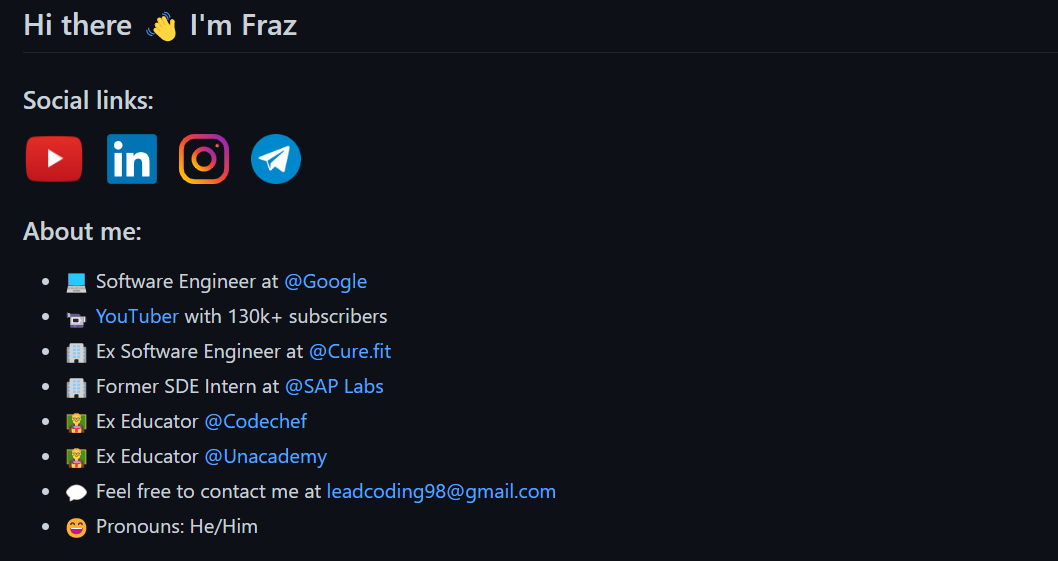Open the LinkedIn social link icon
The image size is (1058, 561).
132,159
